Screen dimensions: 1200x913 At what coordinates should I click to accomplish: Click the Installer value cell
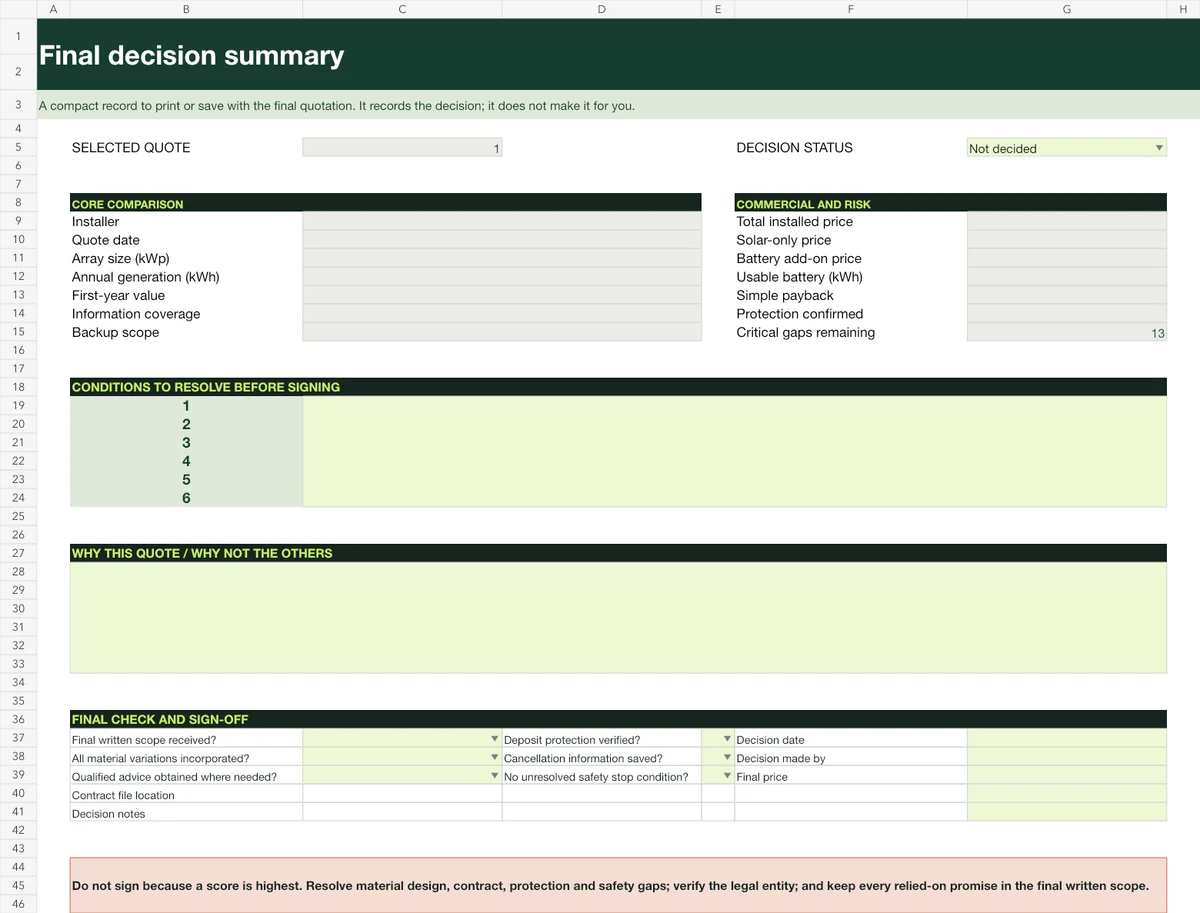click(x=502, y=221)
